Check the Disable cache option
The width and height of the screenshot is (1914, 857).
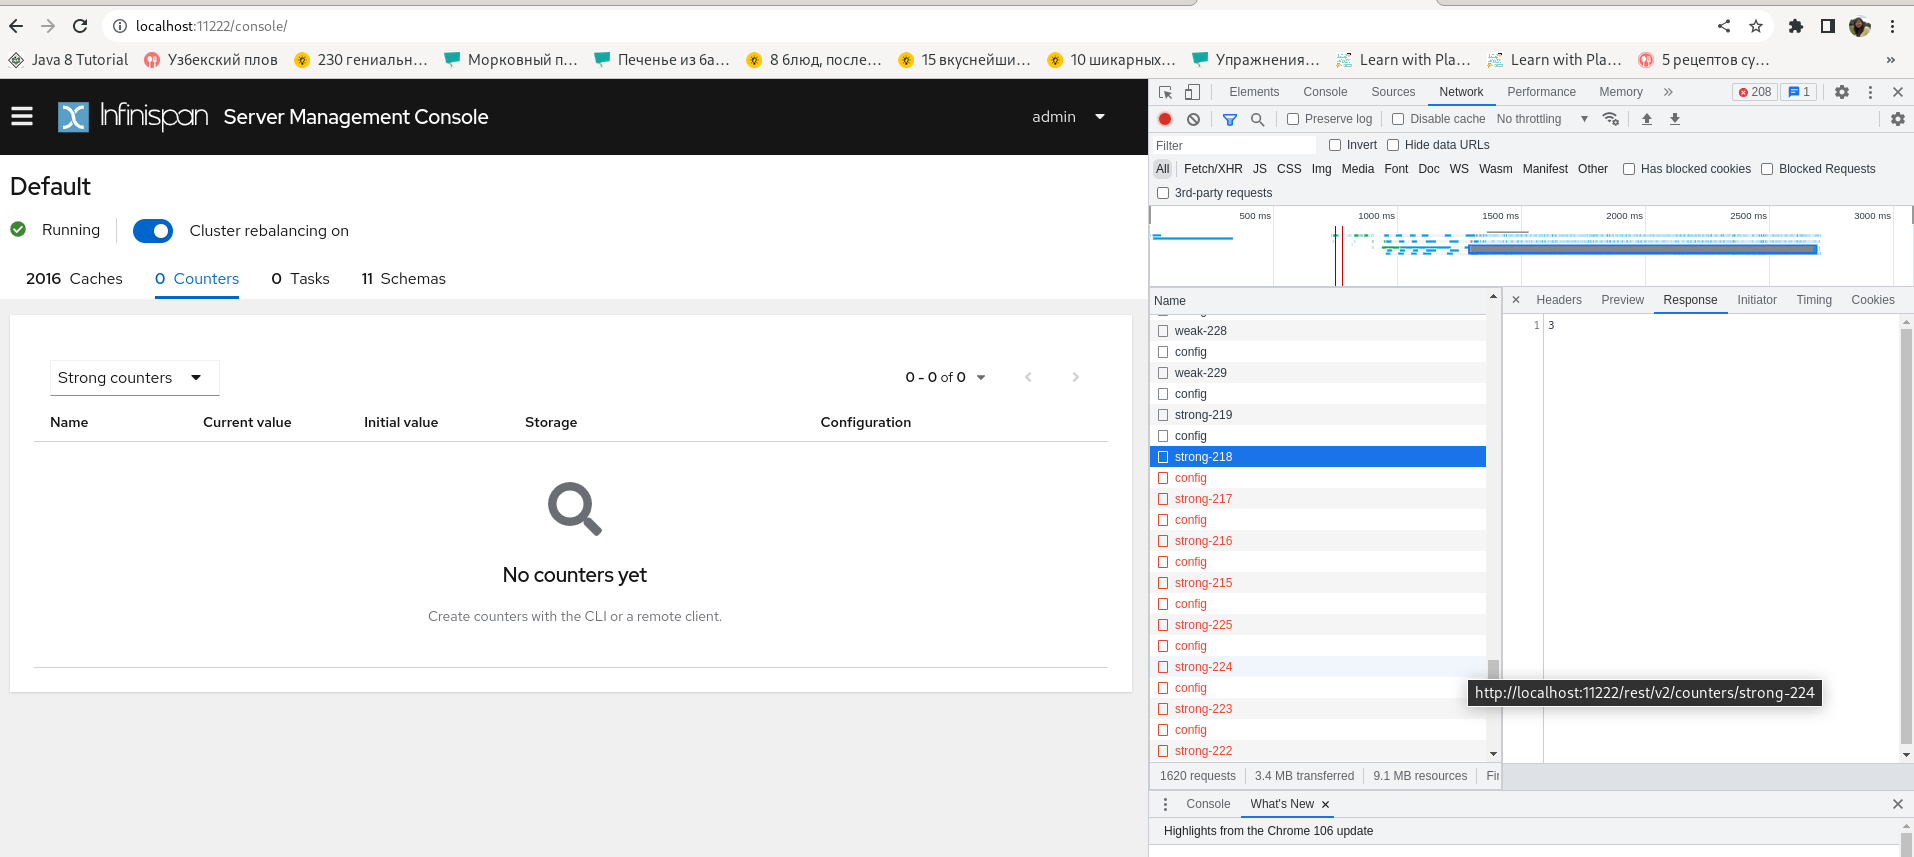(x=1398, y=119)
